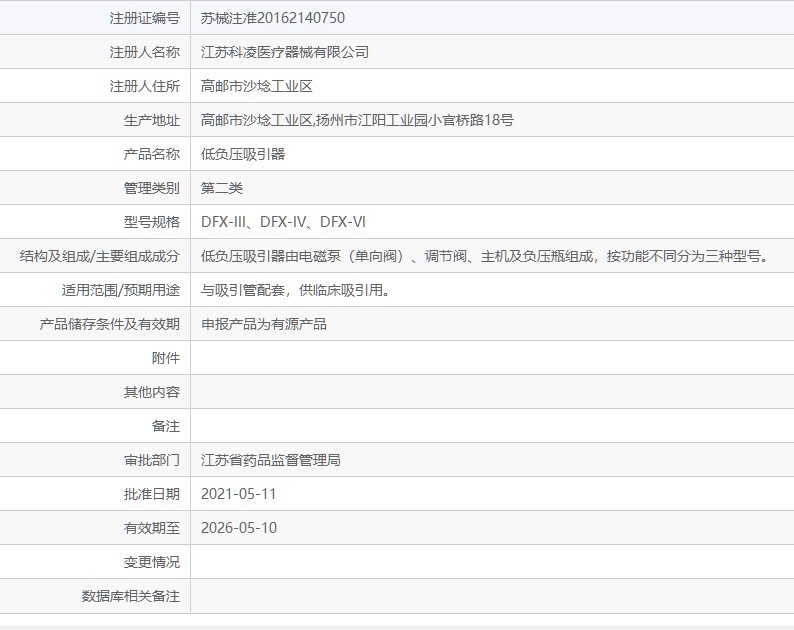The image size is (794, 630).
Task: Click storage condition value 申报产品为有源产品
Action: 263,324
